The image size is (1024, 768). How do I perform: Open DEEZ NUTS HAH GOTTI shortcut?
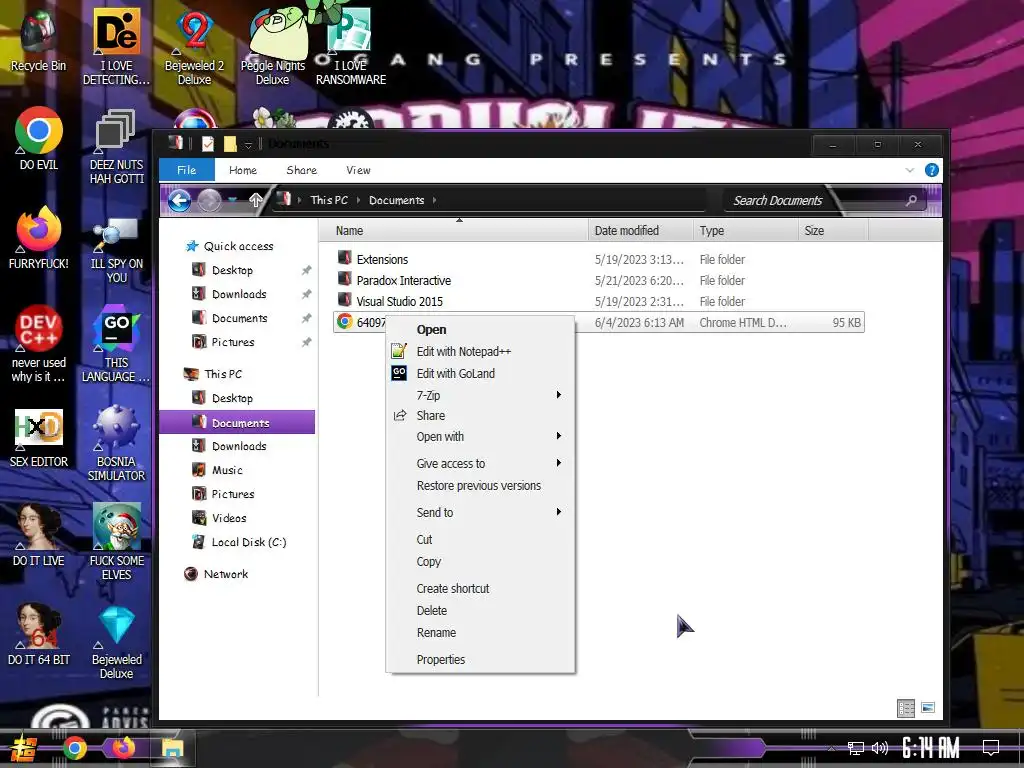click(x=116, y=146)
